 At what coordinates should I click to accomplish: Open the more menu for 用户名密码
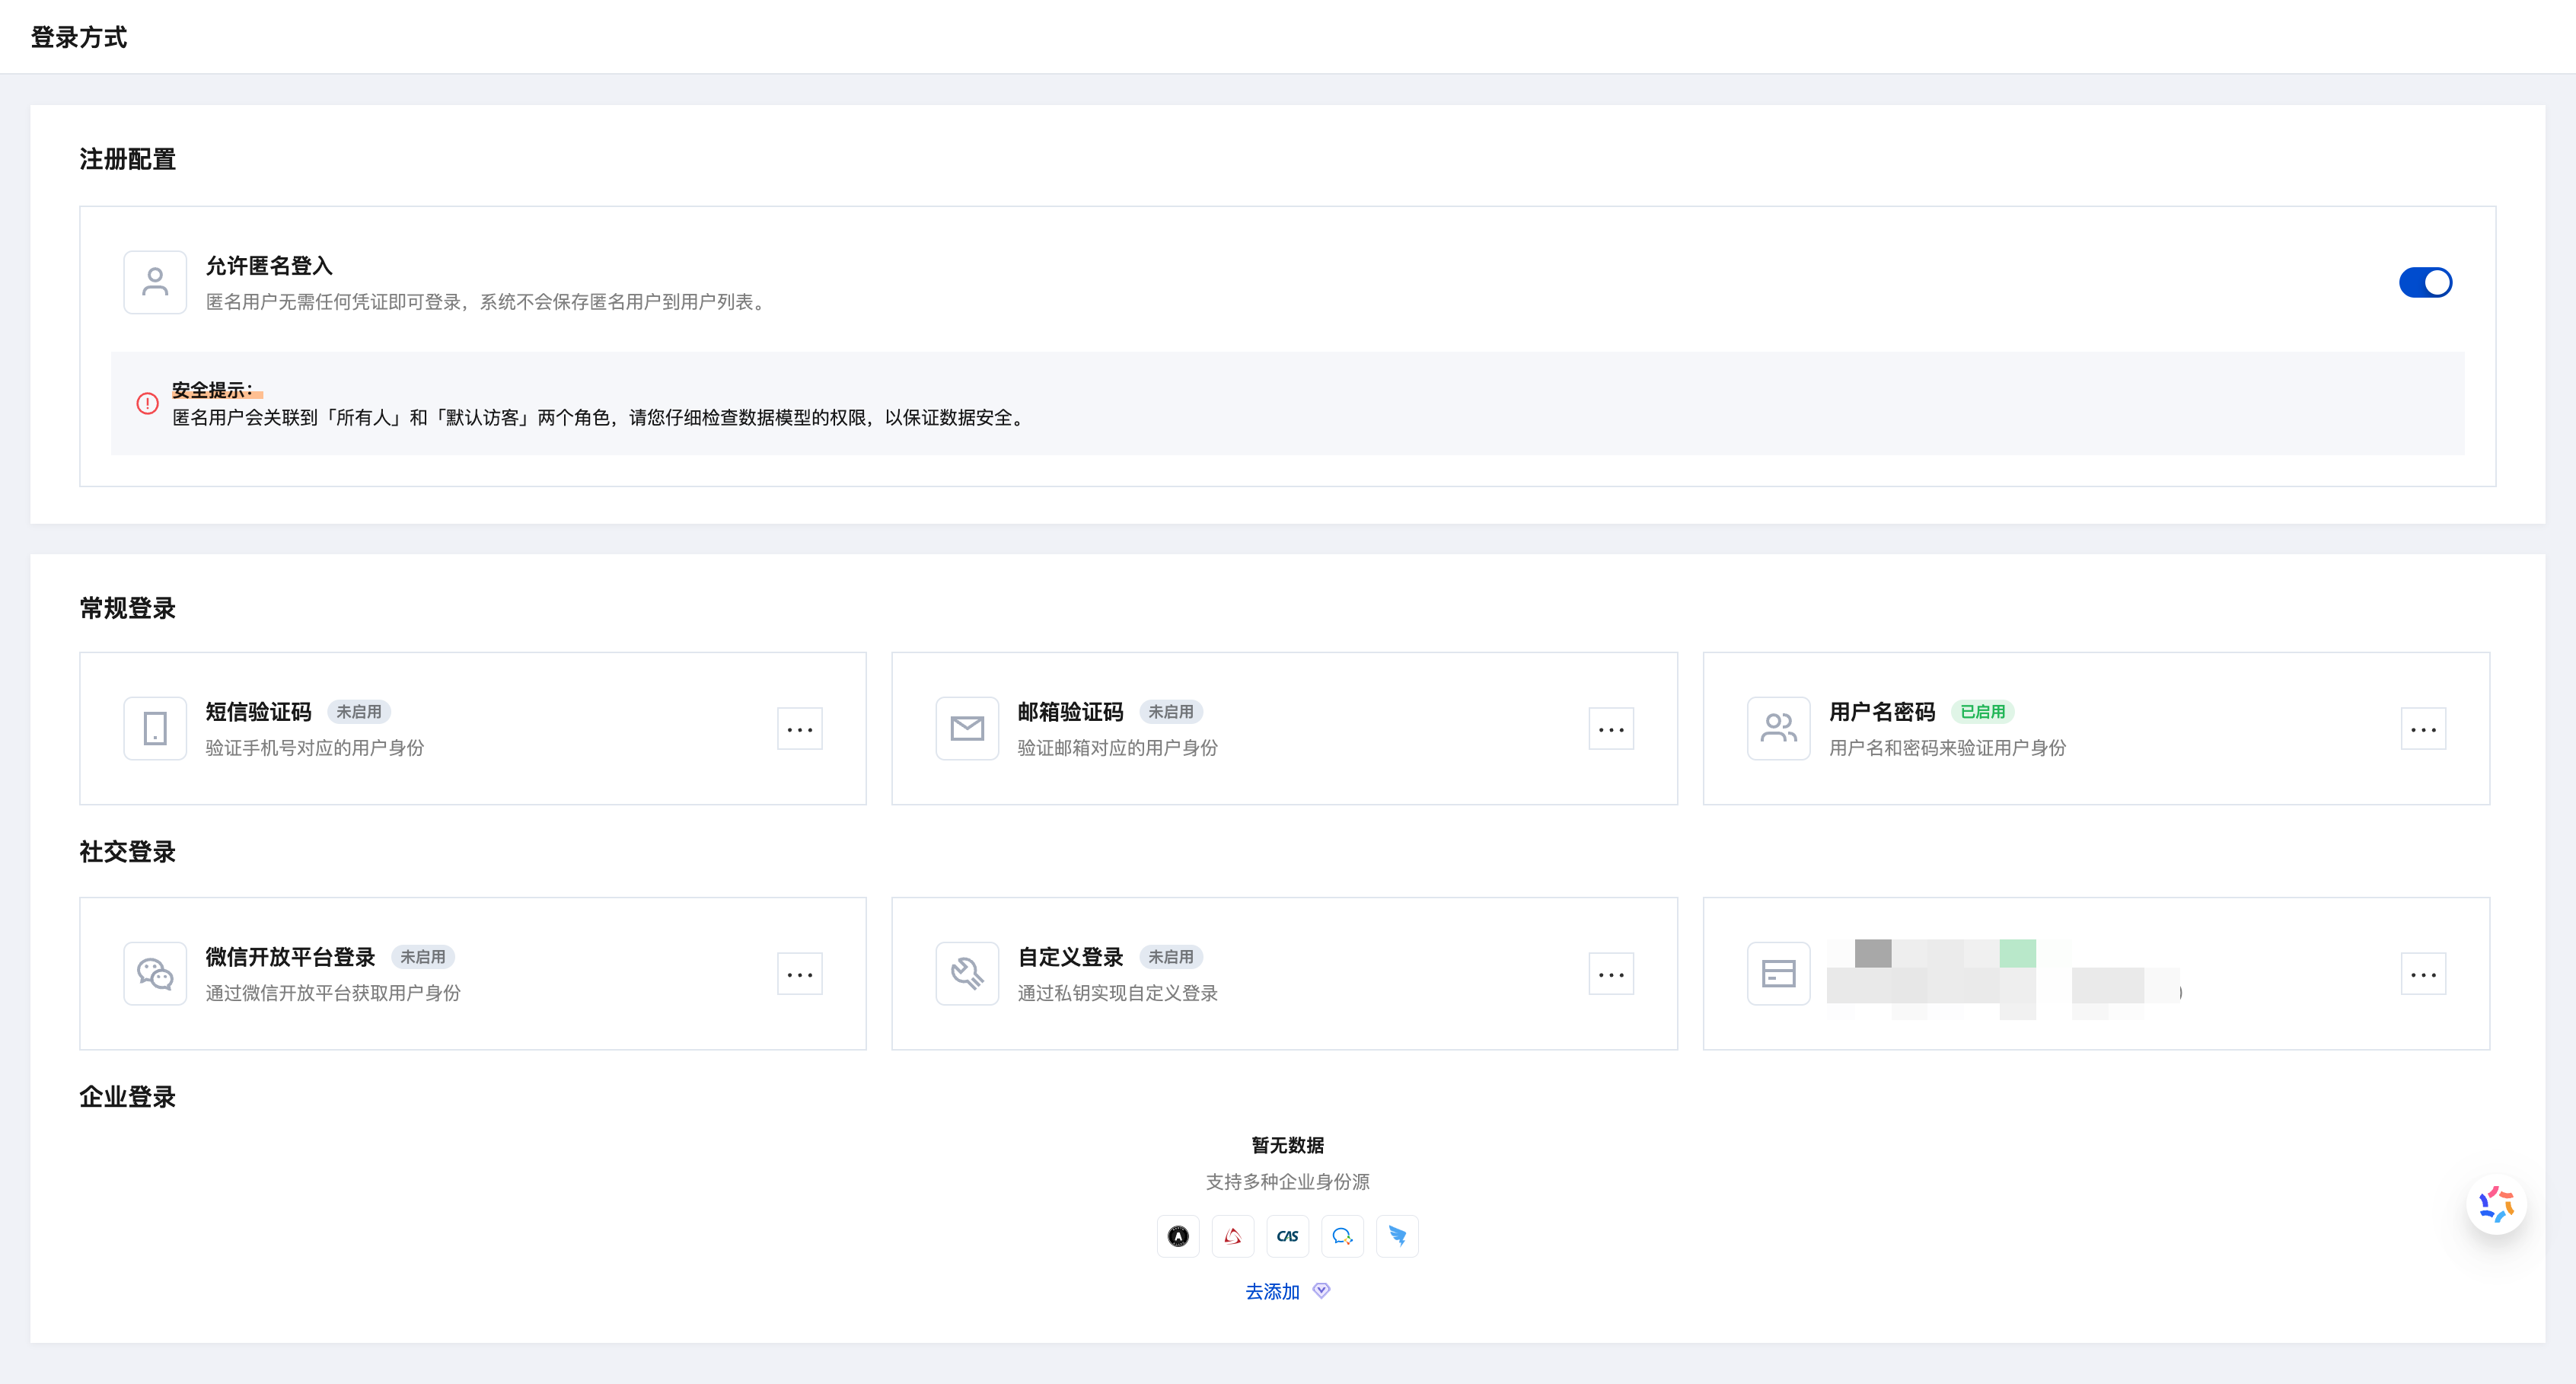click(2423, 729)
